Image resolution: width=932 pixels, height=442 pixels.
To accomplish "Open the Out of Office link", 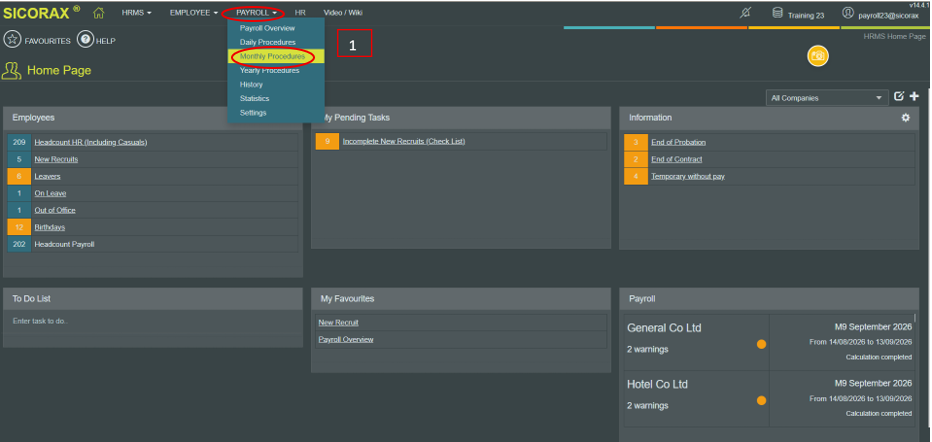I will coord(55,210).
